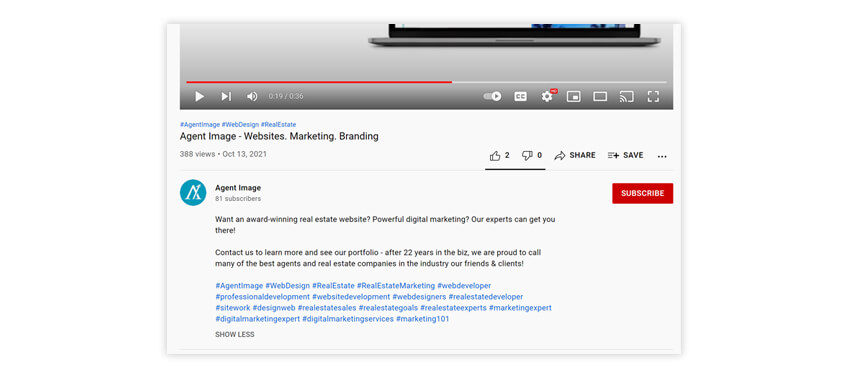Select the video title text
This screenshot has width=848, height=377.
tap(279, 136)
